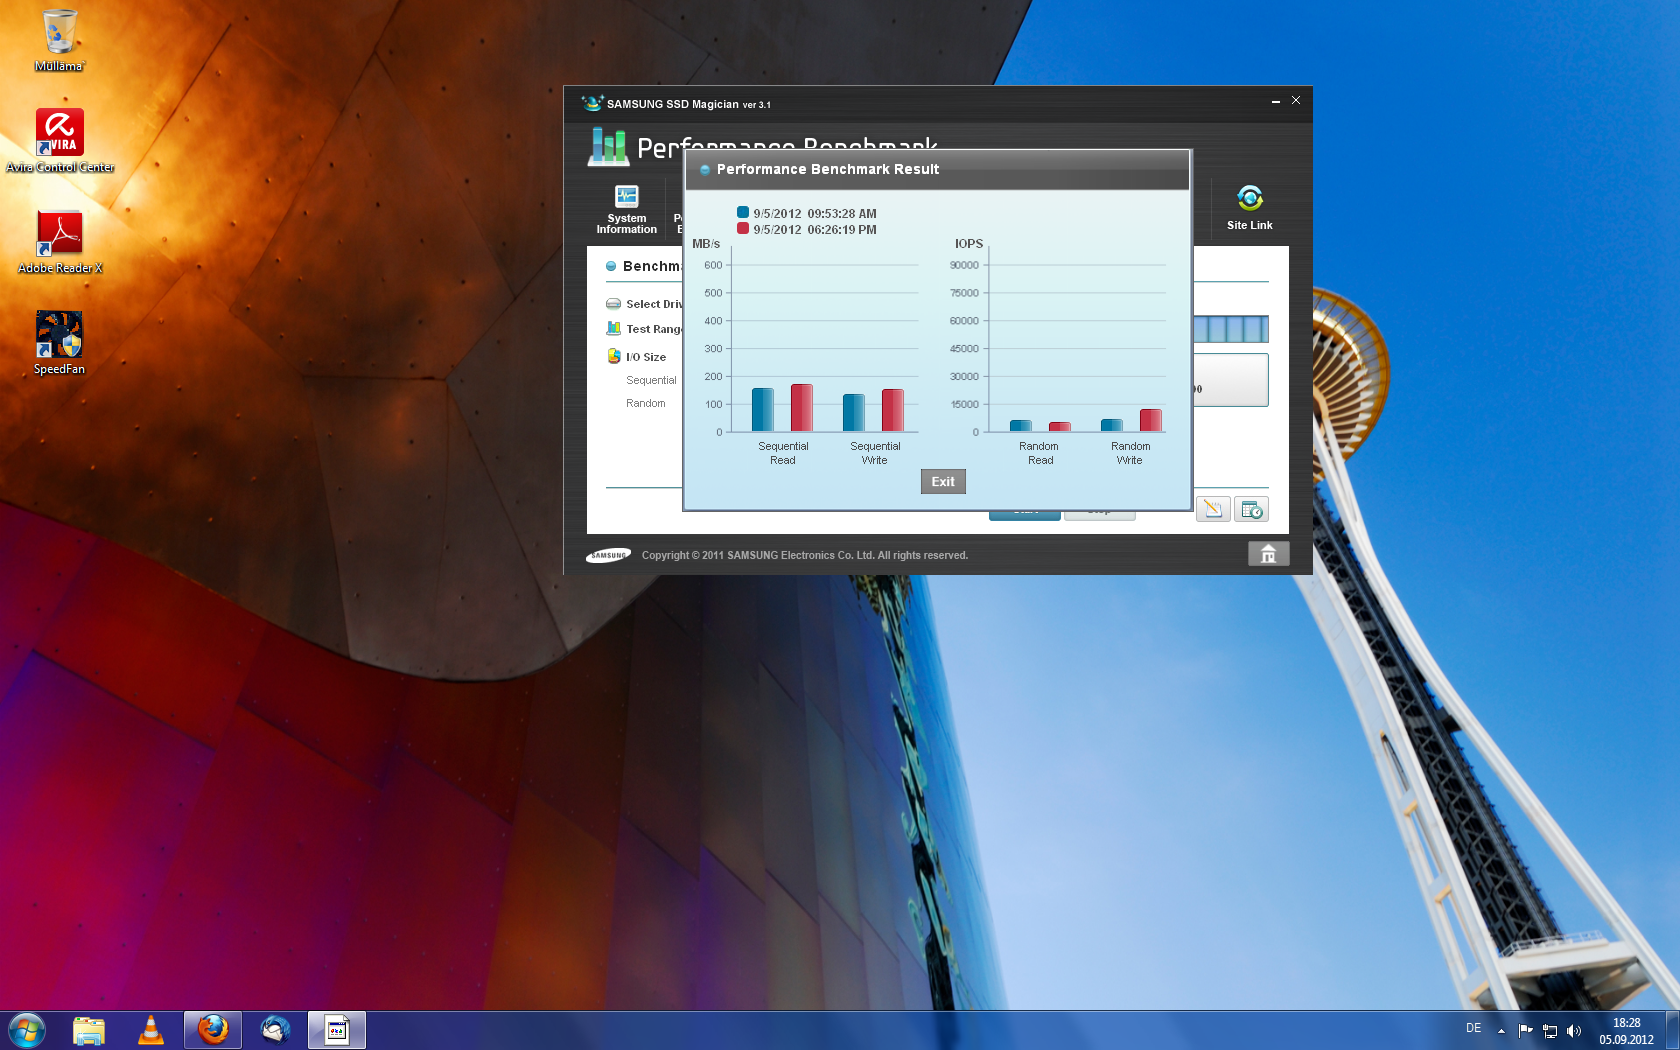Click the SSD Magician taskbar button
The width and height of the screenshot is (1680, 1050).
coord(337,1030)
